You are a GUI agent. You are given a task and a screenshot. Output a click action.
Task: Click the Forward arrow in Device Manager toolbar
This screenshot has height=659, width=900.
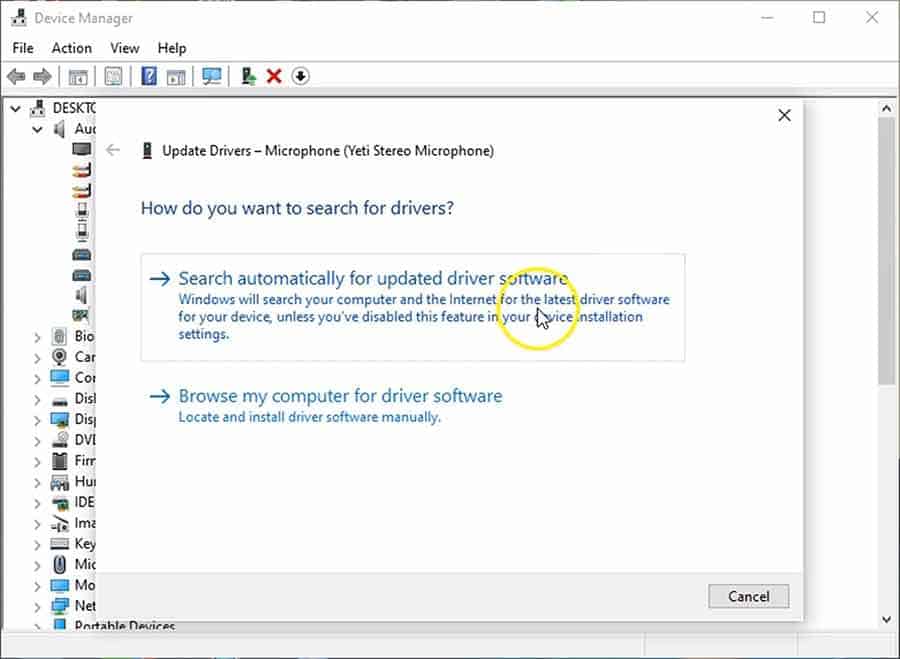coord(42,76)
